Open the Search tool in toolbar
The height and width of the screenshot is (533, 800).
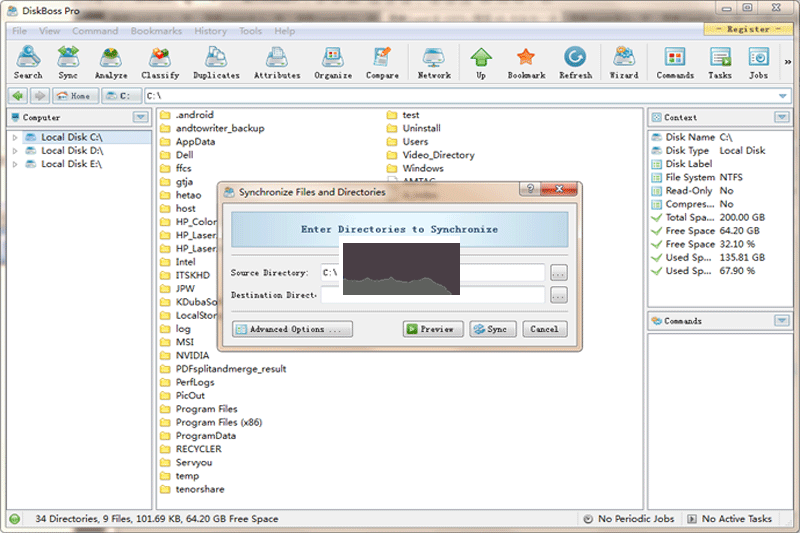pyautogui.click(x=28, y=63)
